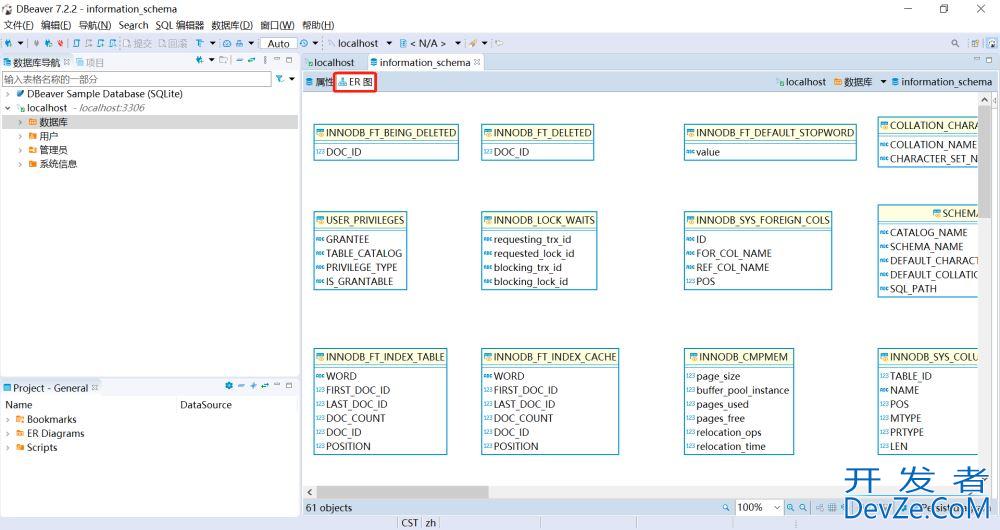
Task: Click diagram search magnifier icon beside 100%
Action: tap(726, 508)
